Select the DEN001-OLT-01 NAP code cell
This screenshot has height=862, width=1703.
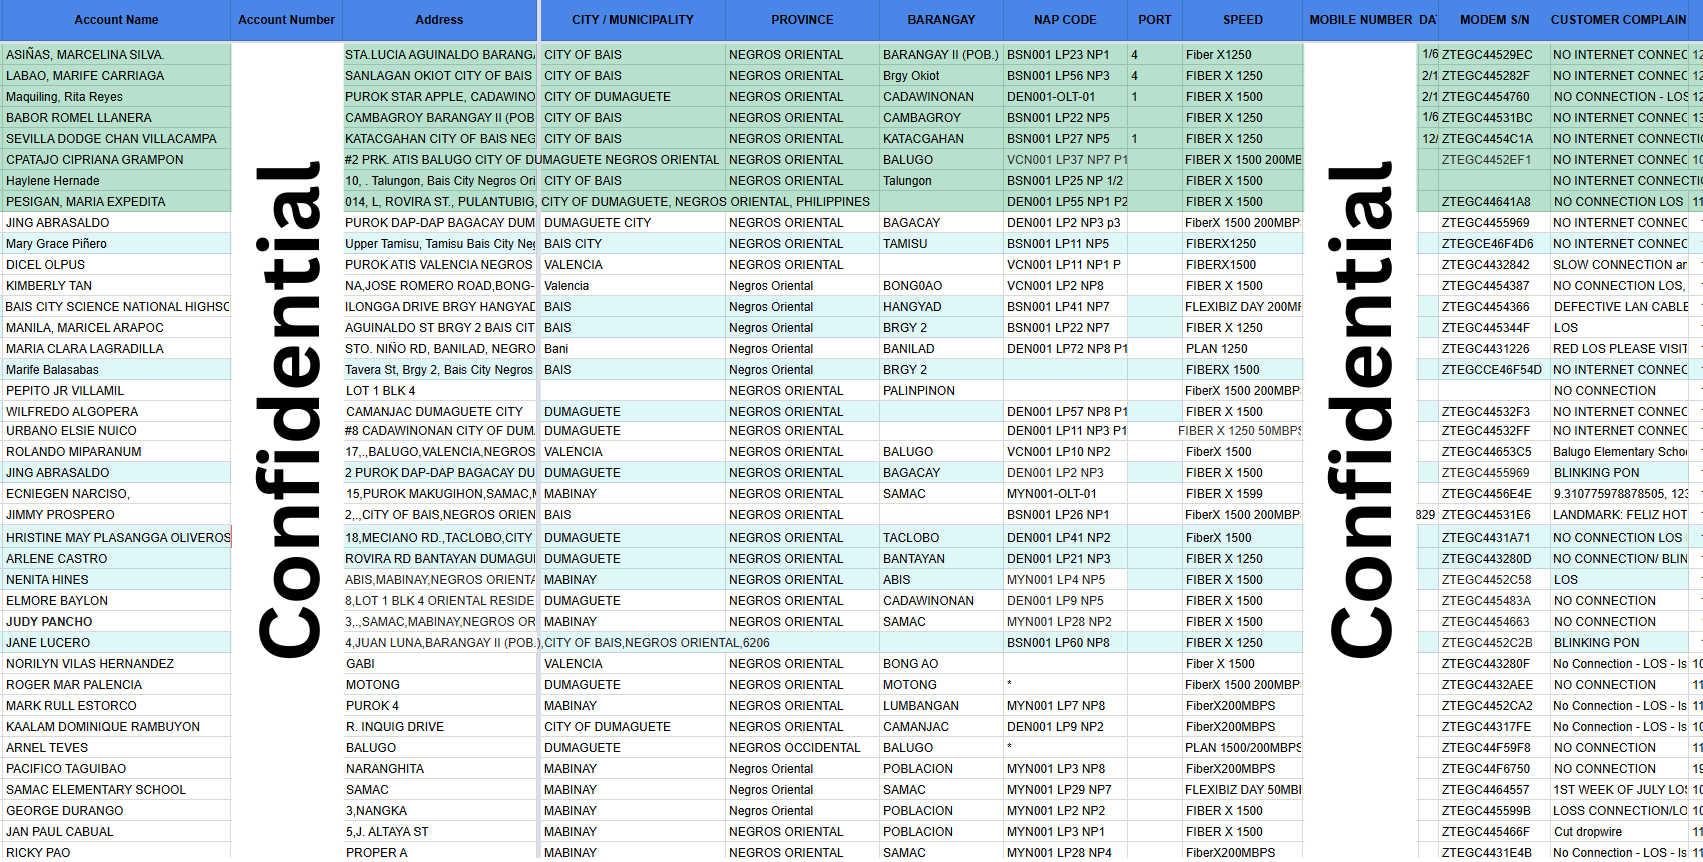(x=1065, y=97)
